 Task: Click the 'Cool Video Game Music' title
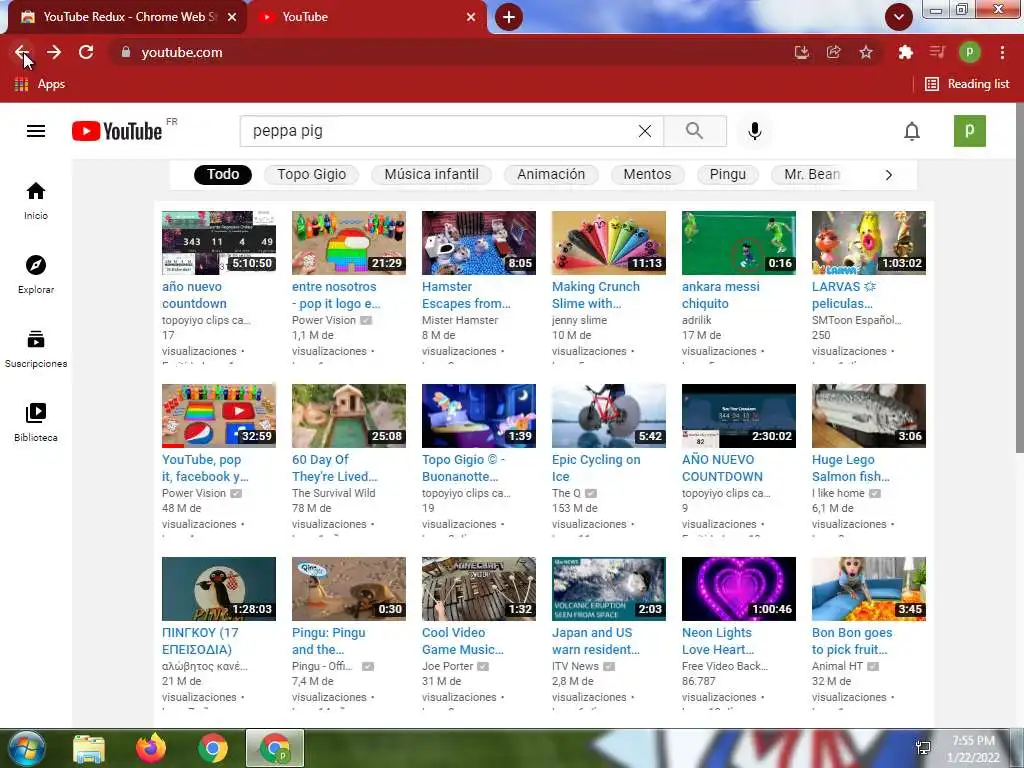462,641
